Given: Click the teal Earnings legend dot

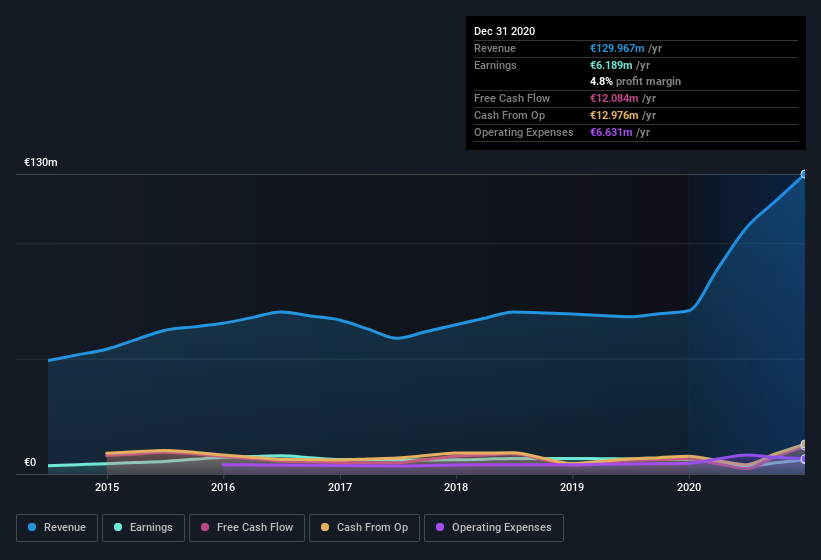Looking at the screenshot, I should coord(118,527).
